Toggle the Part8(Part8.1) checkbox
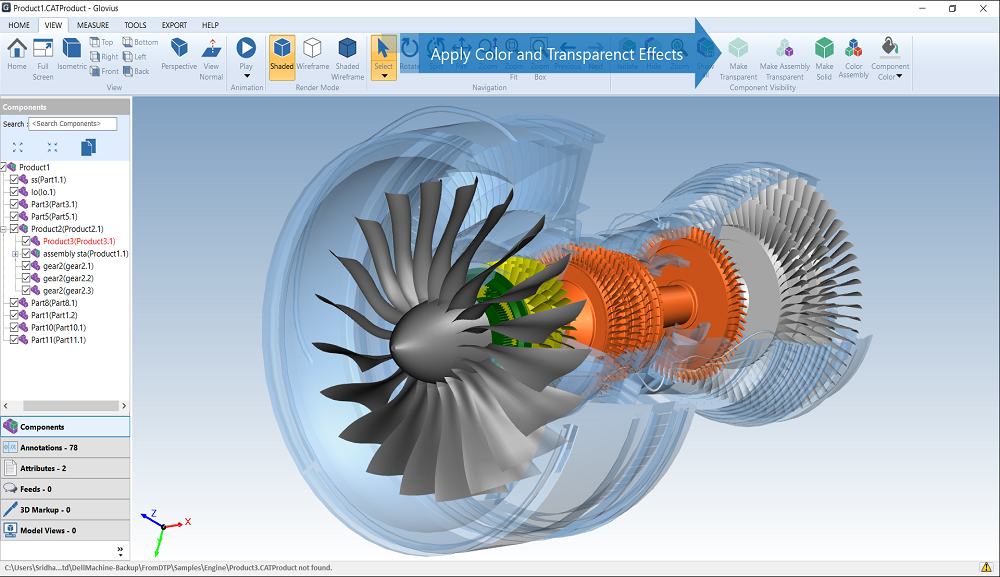This screenshot has width=1000, height=577. point(14,303)
